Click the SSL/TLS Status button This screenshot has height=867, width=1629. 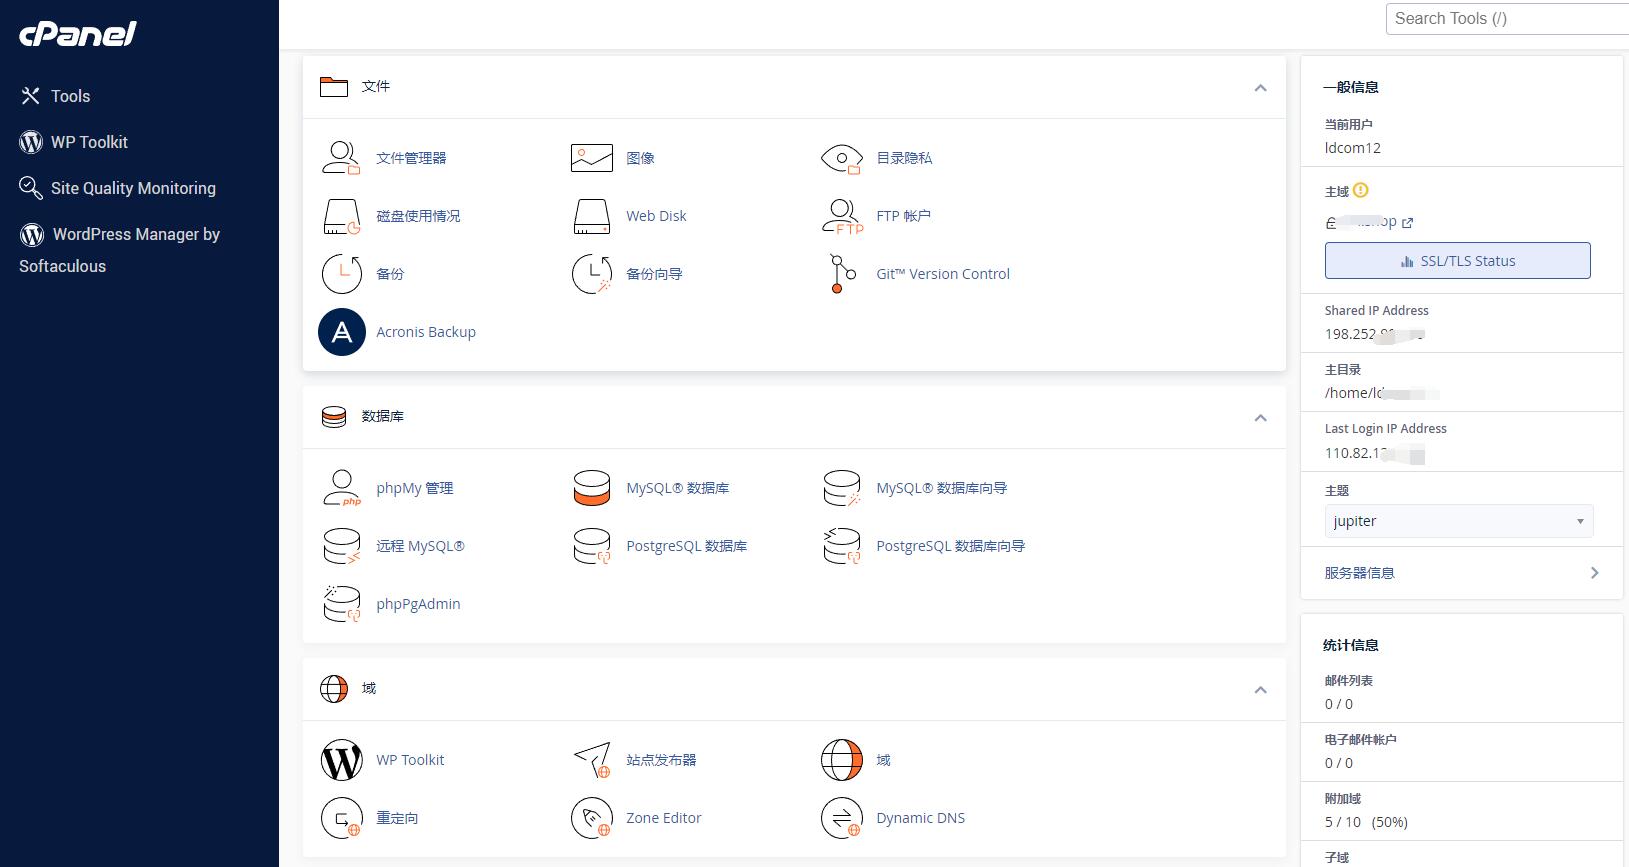click(x=1458, y=261)
